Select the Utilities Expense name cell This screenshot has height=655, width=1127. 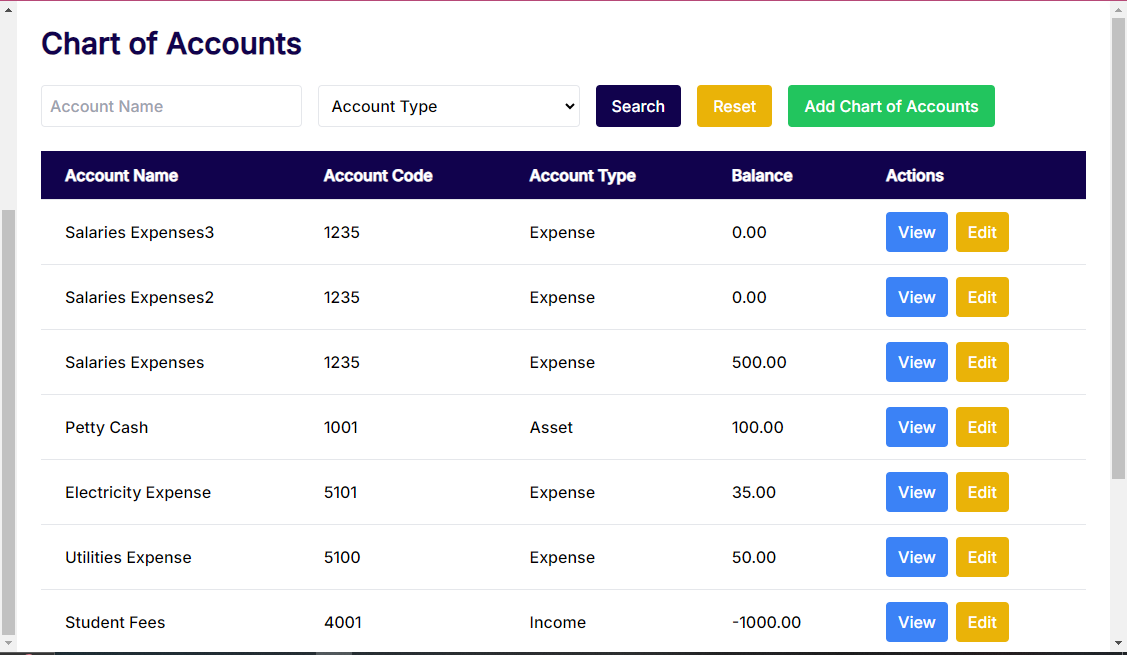click(128, 558)
